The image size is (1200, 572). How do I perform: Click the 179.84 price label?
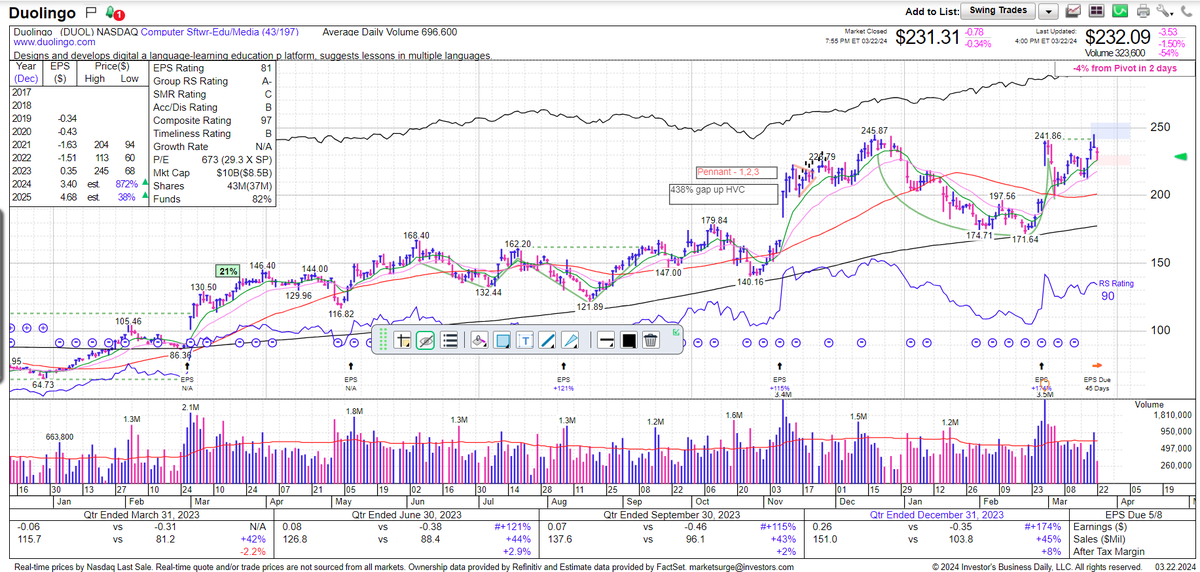714,220
